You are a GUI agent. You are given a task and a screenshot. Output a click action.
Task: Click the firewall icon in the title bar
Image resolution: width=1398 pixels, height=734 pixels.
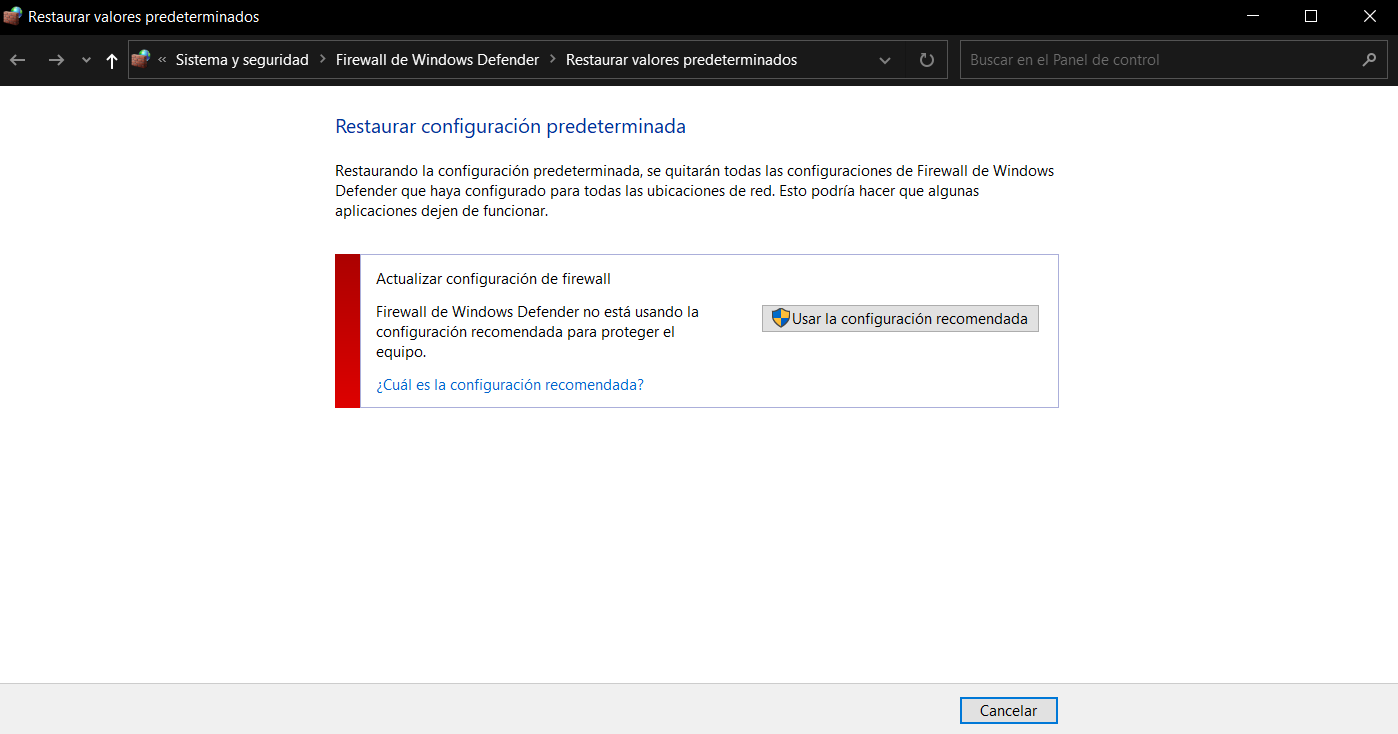point(13,16)
